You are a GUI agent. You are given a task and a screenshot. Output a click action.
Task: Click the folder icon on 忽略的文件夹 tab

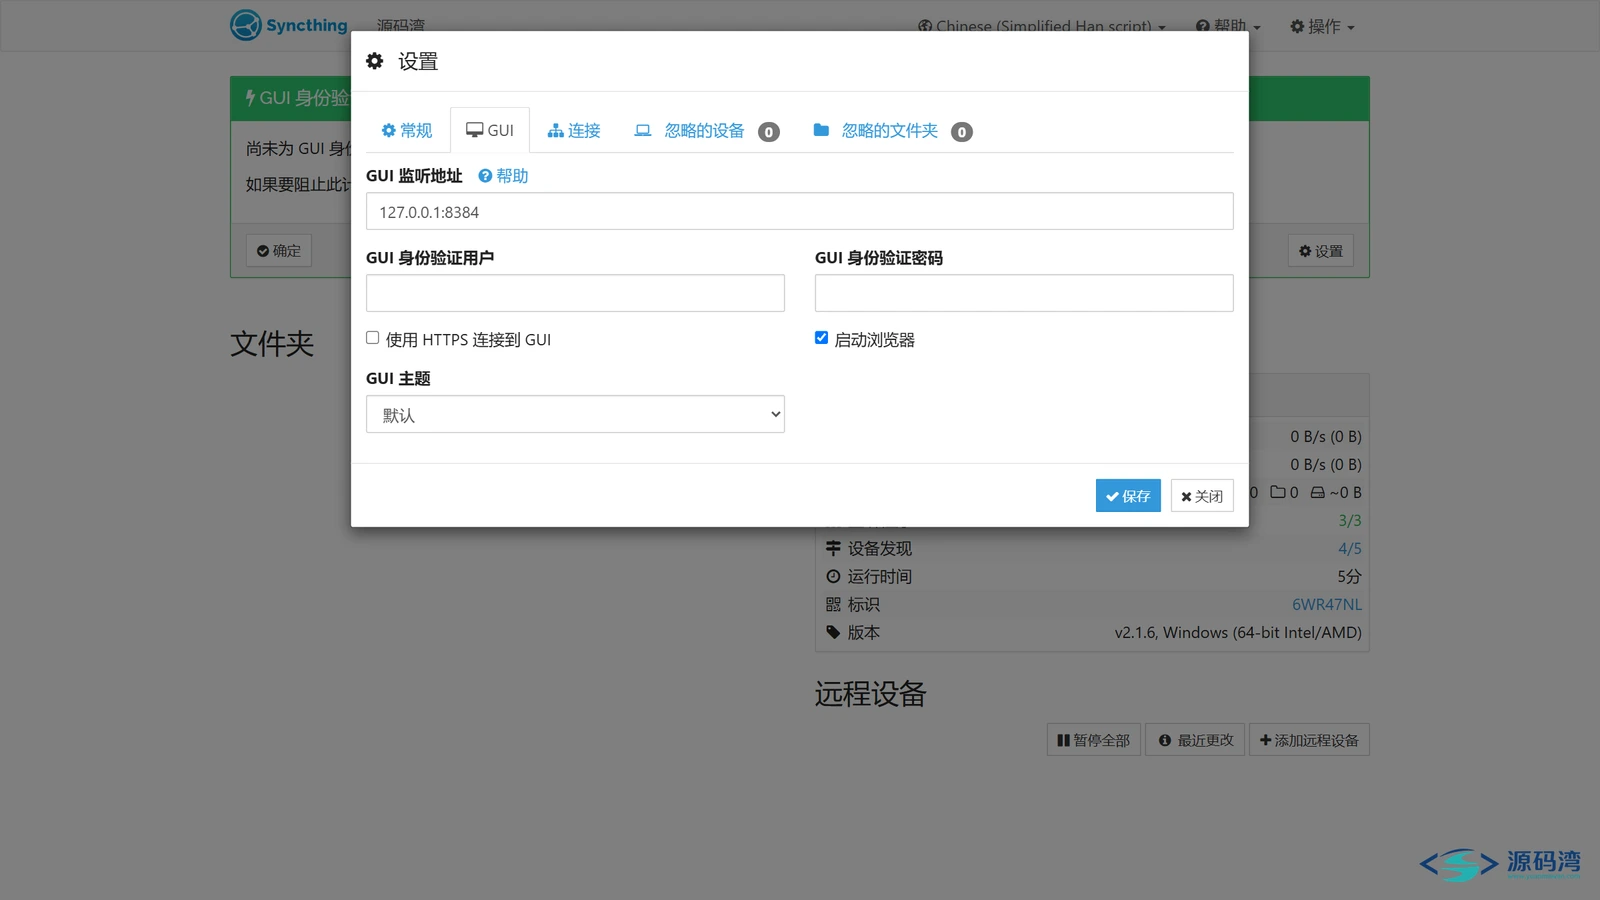821,130
